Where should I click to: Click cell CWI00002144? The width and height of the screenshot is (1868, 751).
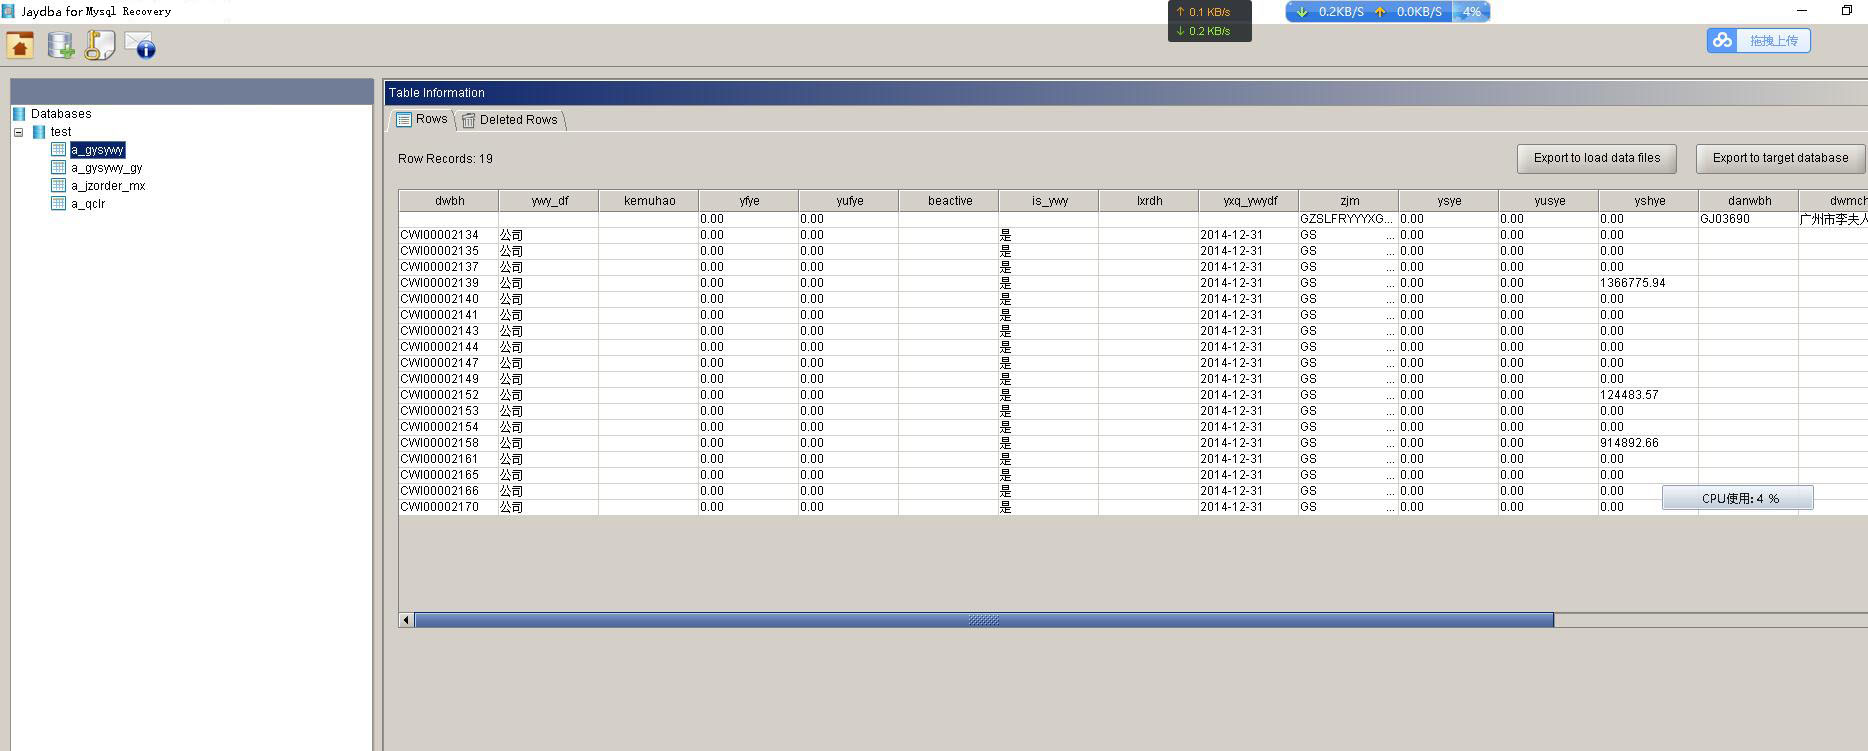coord(449,347)
